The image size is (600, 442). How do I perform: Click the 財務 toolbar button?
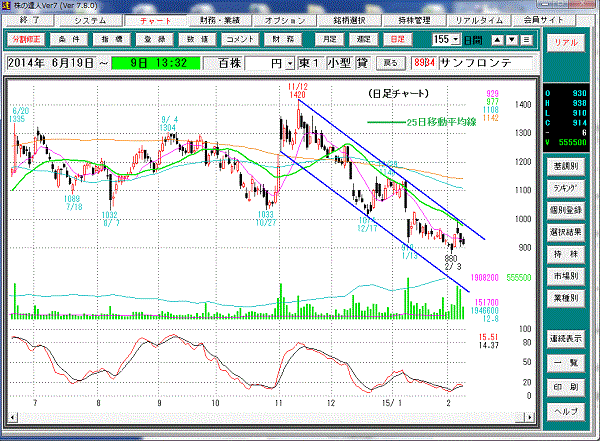click(283, 39)
